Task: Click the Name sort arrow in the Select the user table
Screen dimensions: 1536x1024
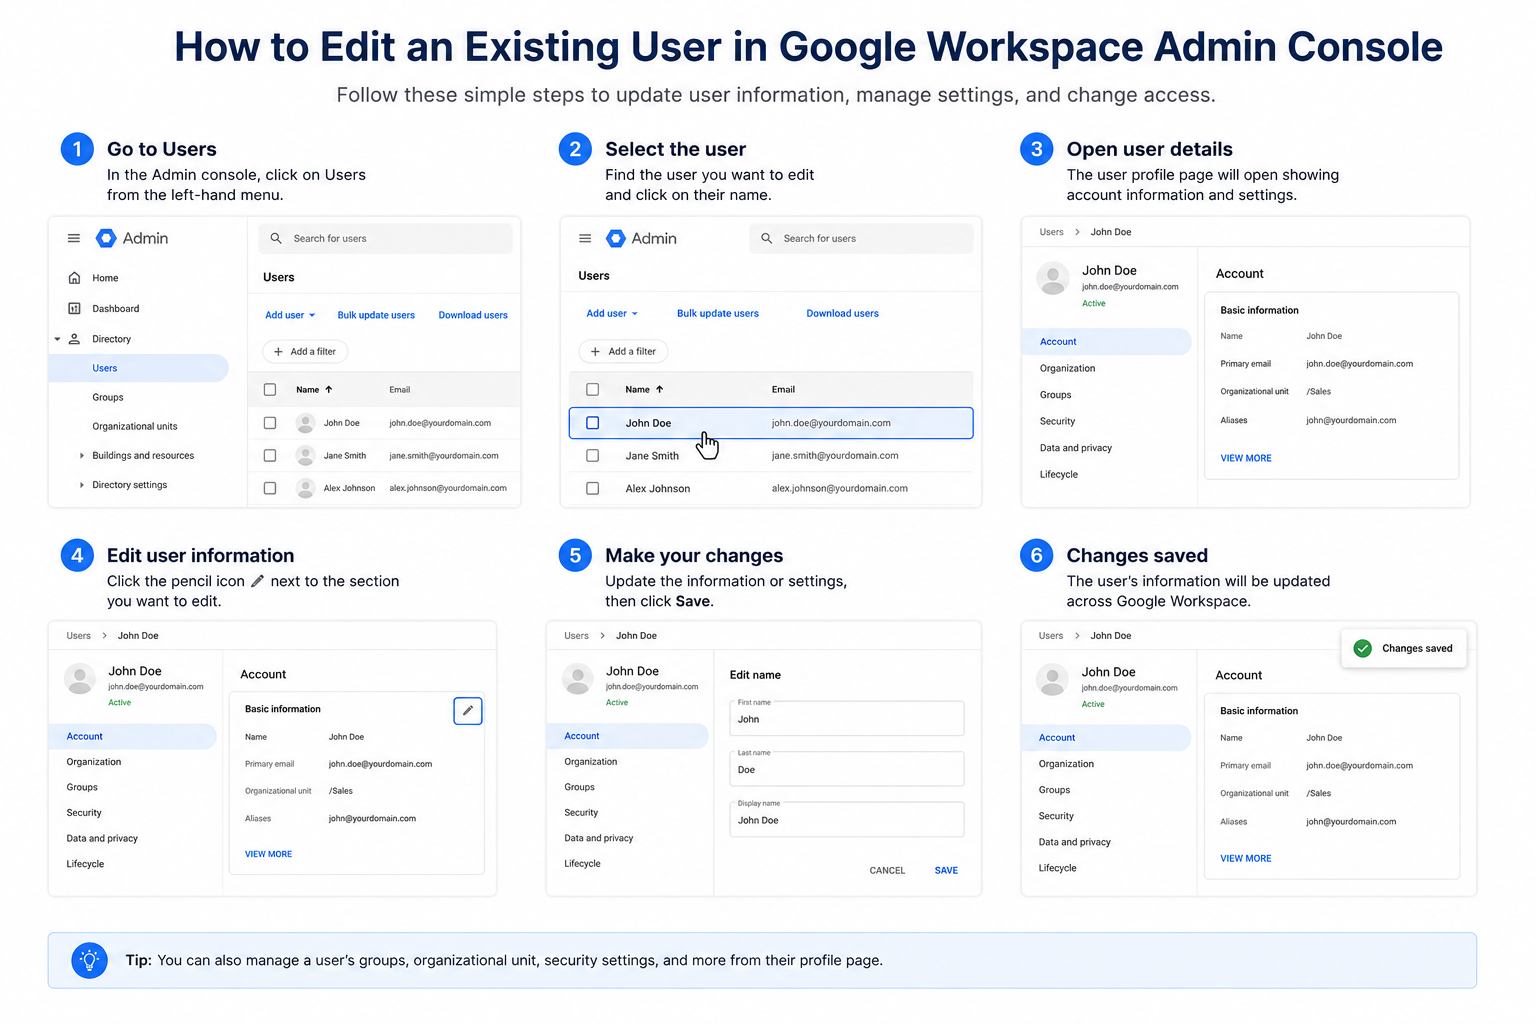Action: pos(660,389)
